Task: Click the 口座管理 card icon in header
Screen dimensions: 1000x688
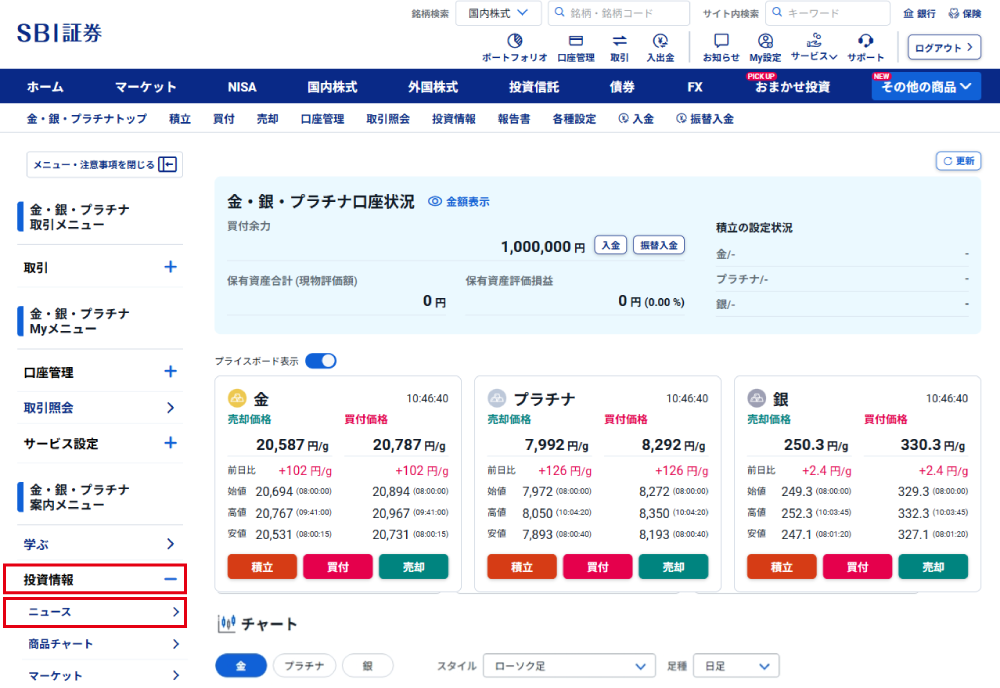Action: (x=576, y=42)
